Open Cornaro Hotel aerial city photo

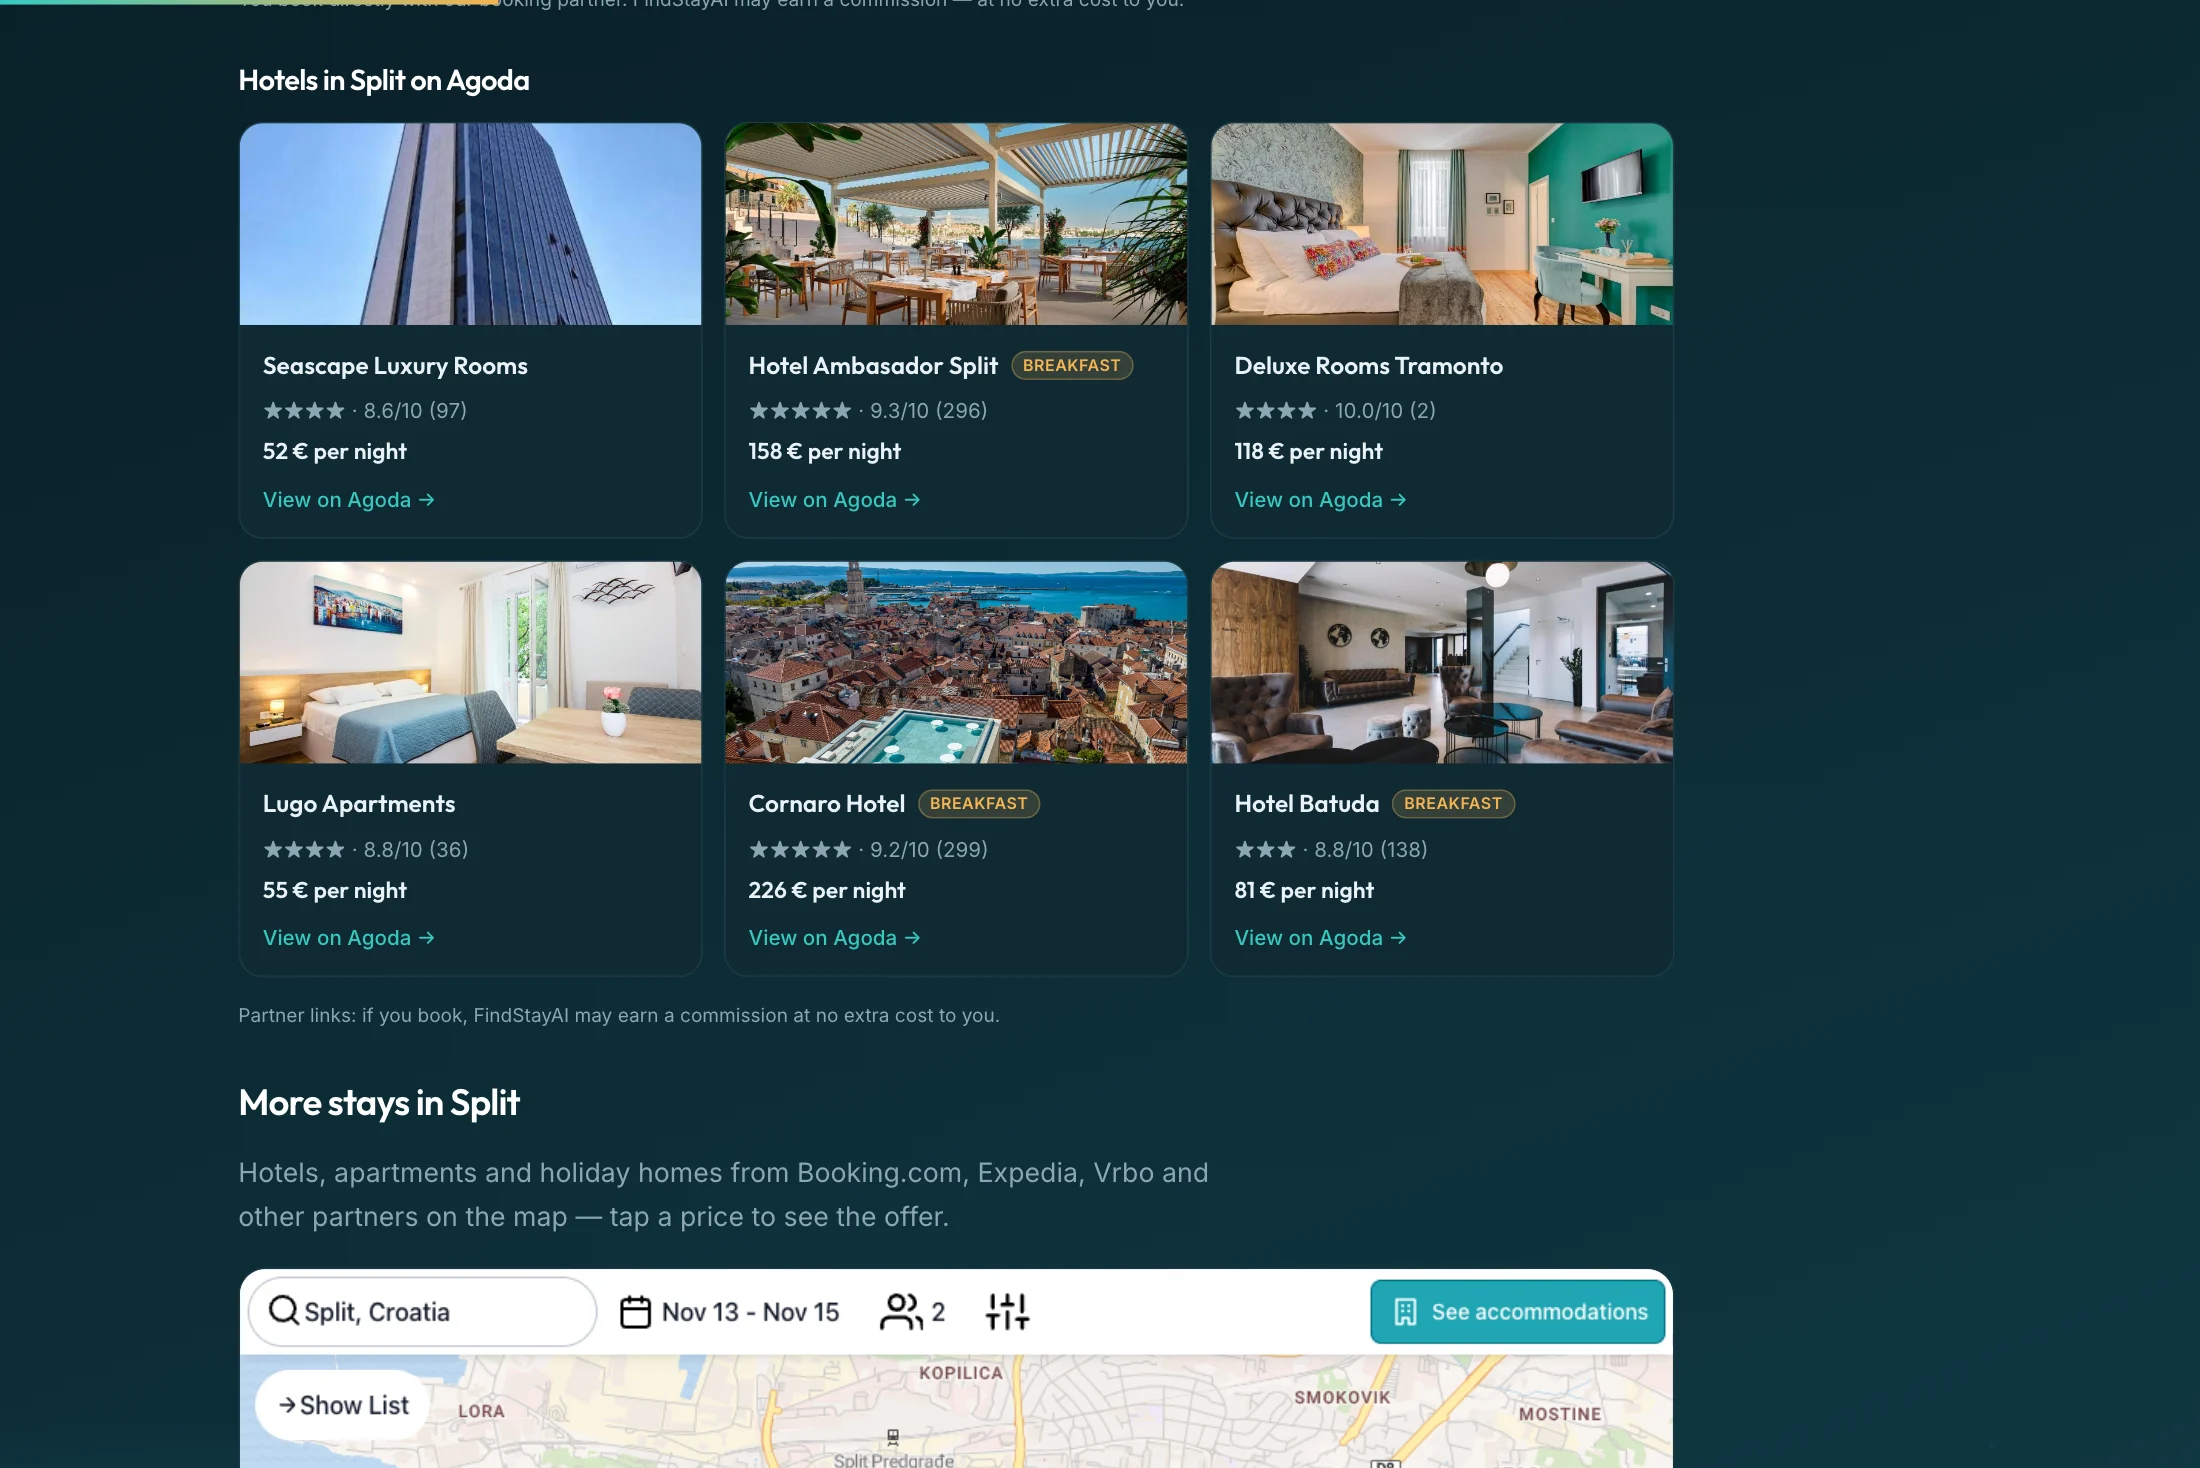pyautogui.click(x=956, y=662)
